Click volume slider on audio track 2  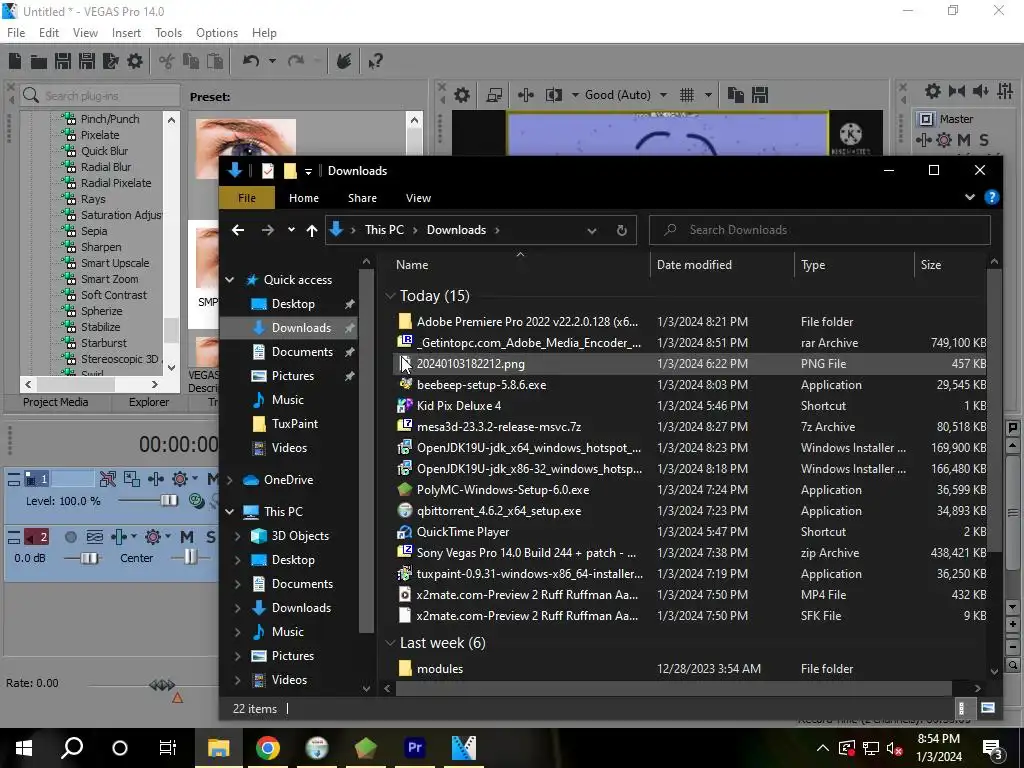(x=89, y=558)
